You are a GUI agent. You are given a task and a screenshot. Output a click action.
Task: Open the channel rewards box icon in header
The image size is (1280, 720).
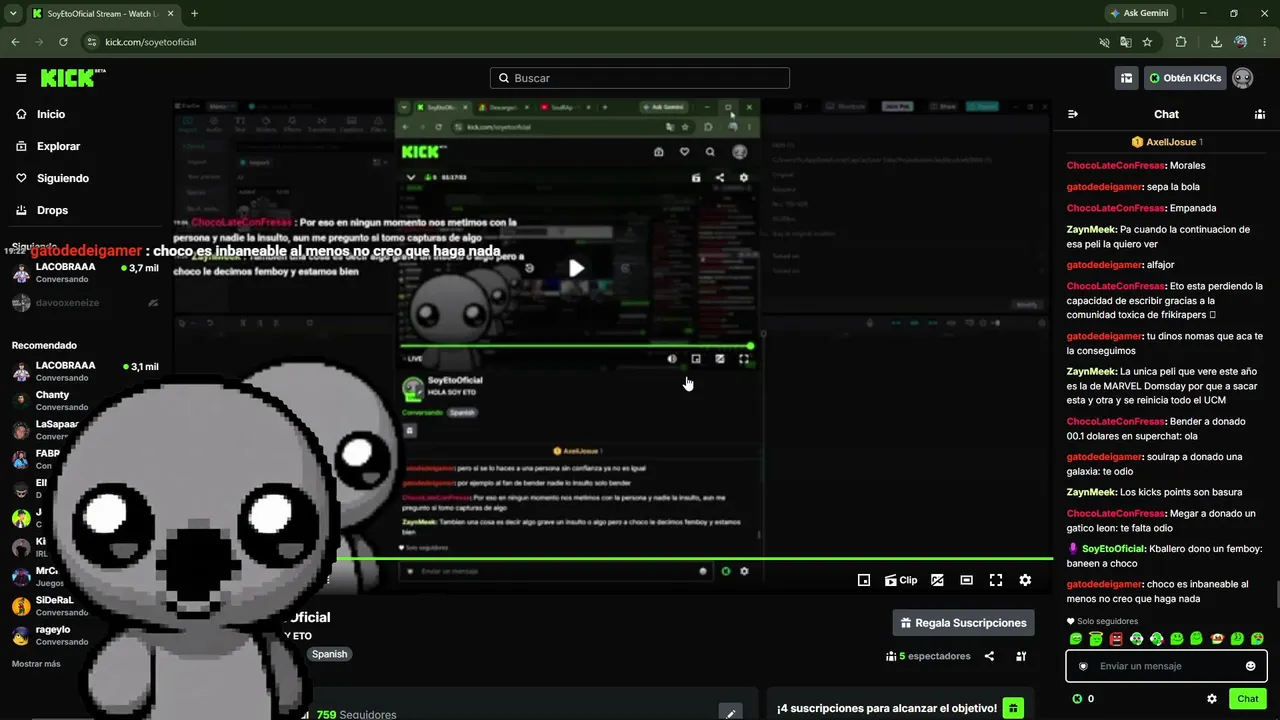(1126, 78)
